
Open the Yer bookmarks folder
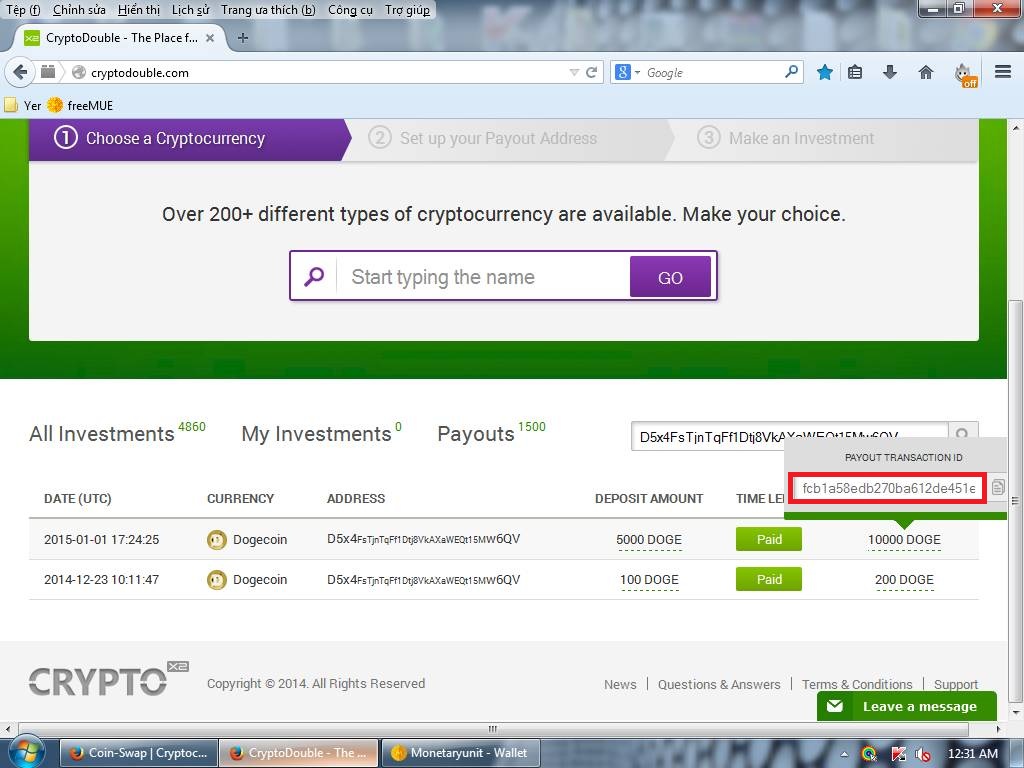pyautogui.click(x=23, y=105)
